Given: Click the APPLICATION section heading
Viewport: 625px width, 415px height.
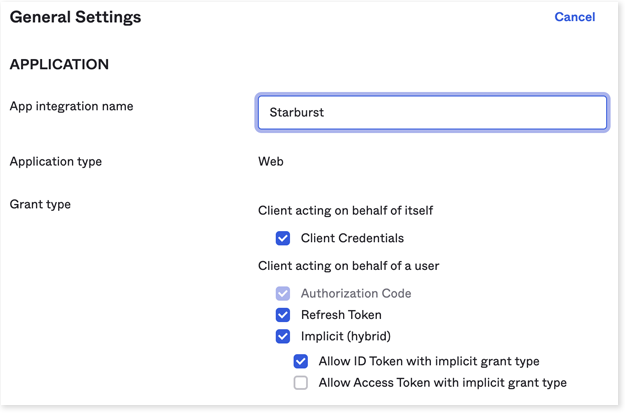Looking at the screenshot, I should point(59,65).
